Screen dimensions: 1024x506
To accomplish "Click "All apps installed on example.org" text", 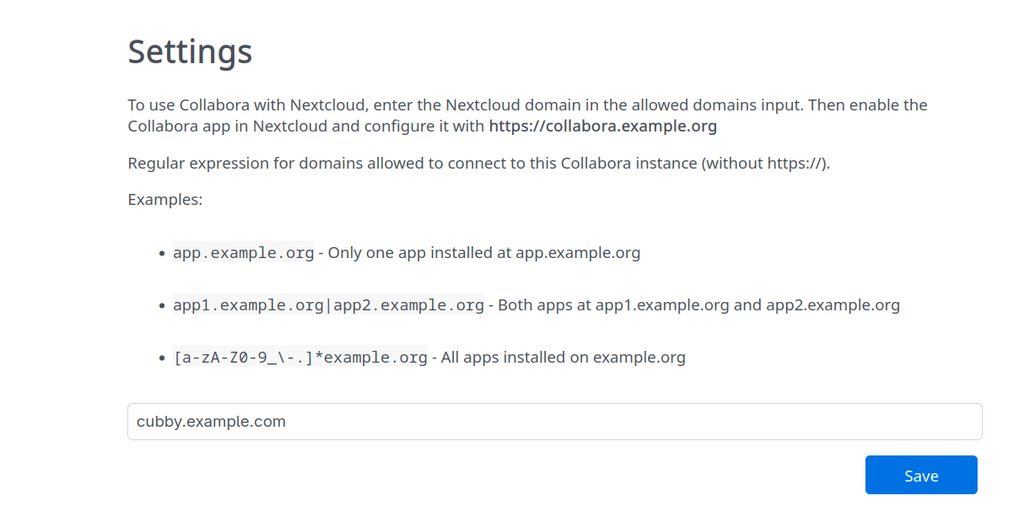I will (562, 357).
